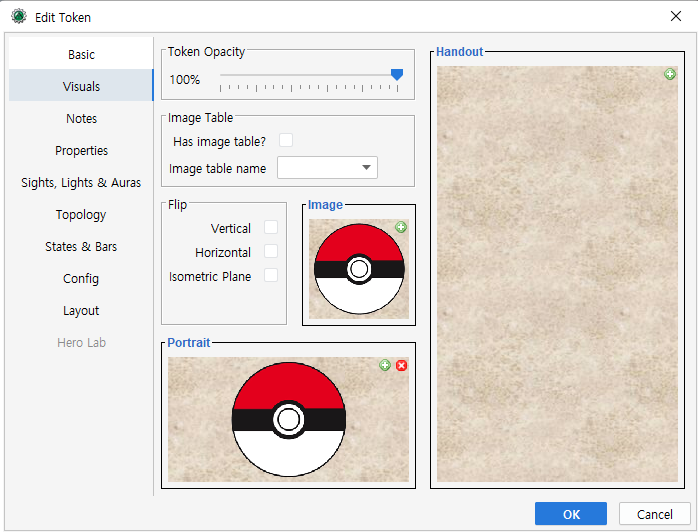
Task: Click the Token Opacity slider track middle
Action: tap(308, 75)
